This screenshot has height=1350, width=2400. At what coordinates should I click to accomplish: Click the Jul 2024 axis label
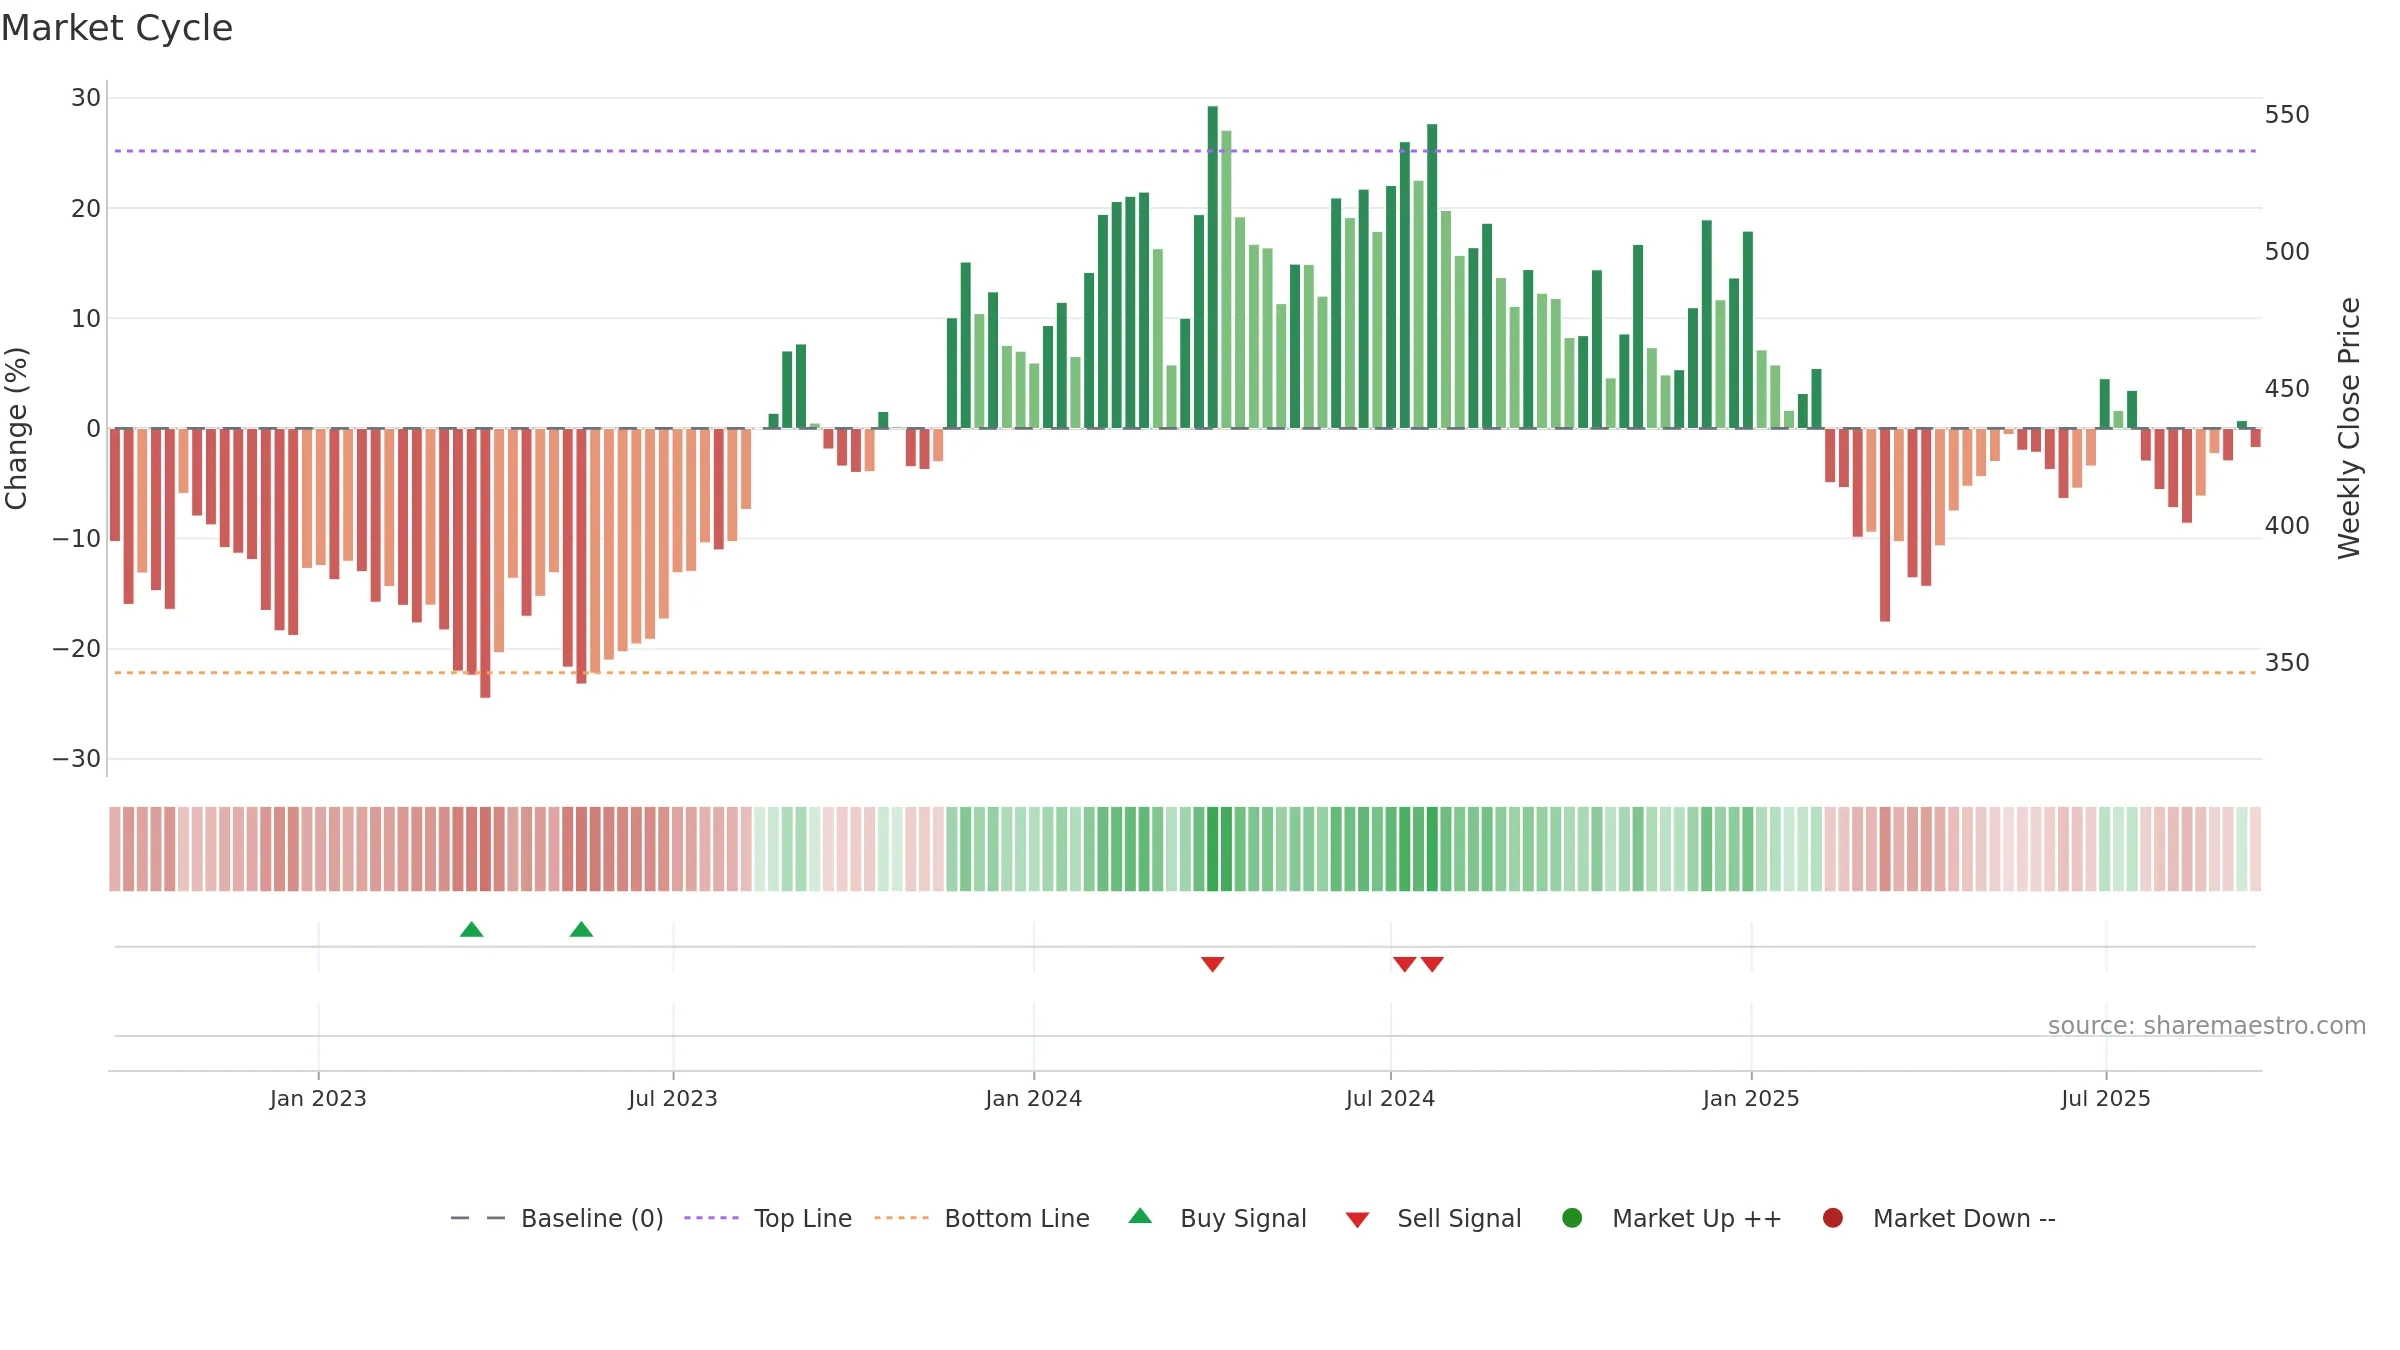tap(1390, 1098)
